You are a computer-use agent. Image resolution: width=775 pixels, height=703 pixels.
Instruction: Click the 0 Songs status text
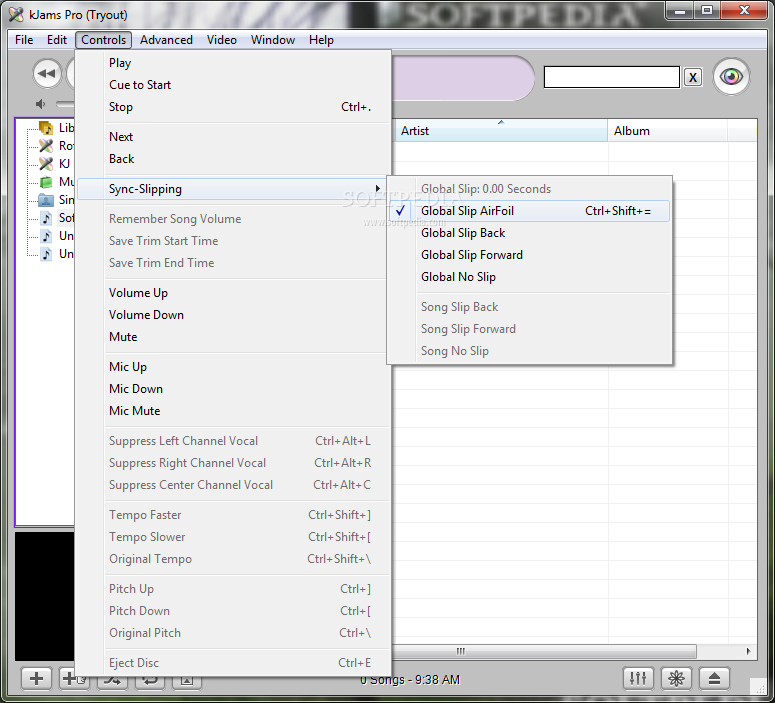coord(410,680)
